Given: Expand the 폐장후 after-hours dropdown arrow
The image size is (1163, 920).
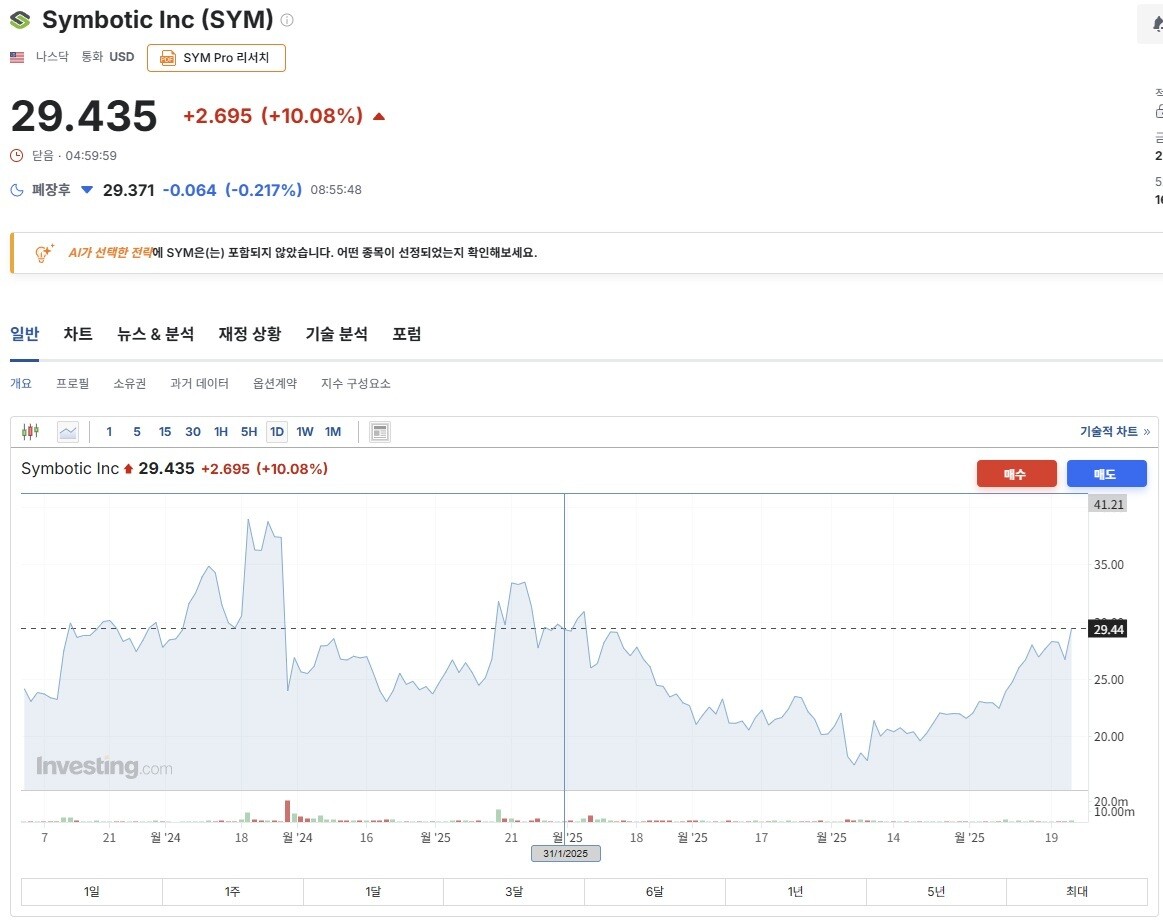Looking at the screenshot, I should [87, 190].
